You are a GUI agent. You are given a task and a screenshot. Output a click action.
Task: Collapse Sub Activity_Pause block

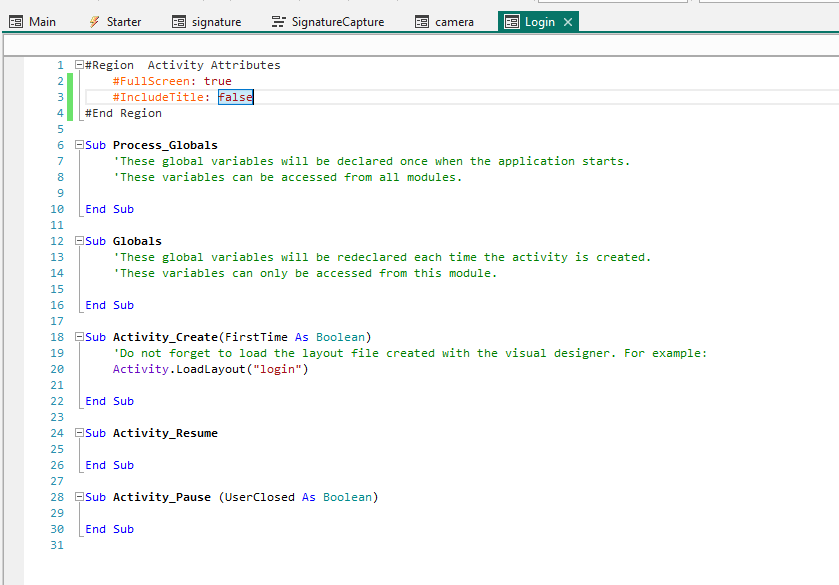point(79,497)
